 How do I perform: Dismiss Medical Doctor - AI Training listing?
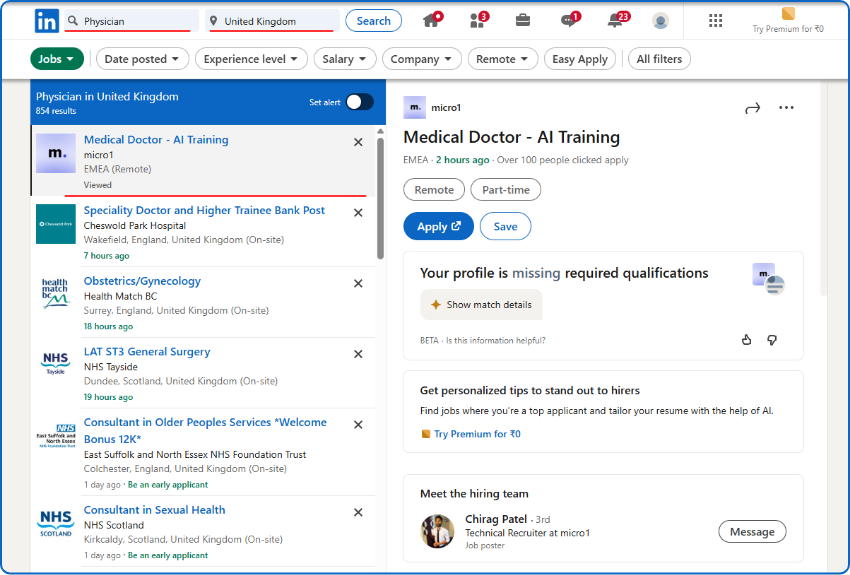358,142
